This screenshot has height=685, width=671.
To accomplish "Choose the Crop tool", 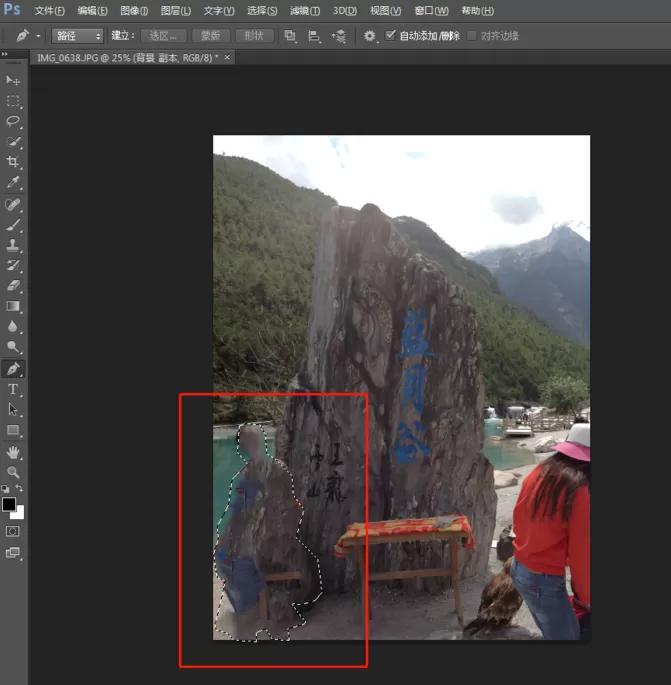I will 13,161.
